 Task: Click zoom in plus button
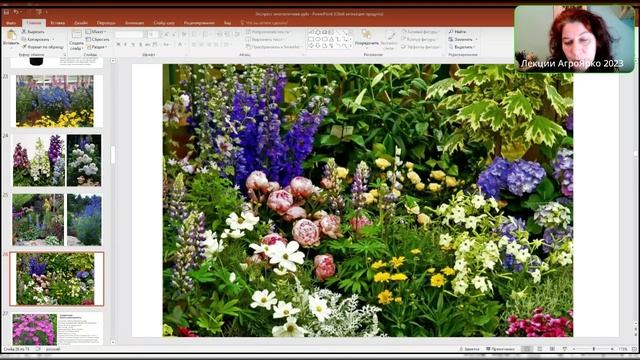pyautogui.click(x=612, y=349)
